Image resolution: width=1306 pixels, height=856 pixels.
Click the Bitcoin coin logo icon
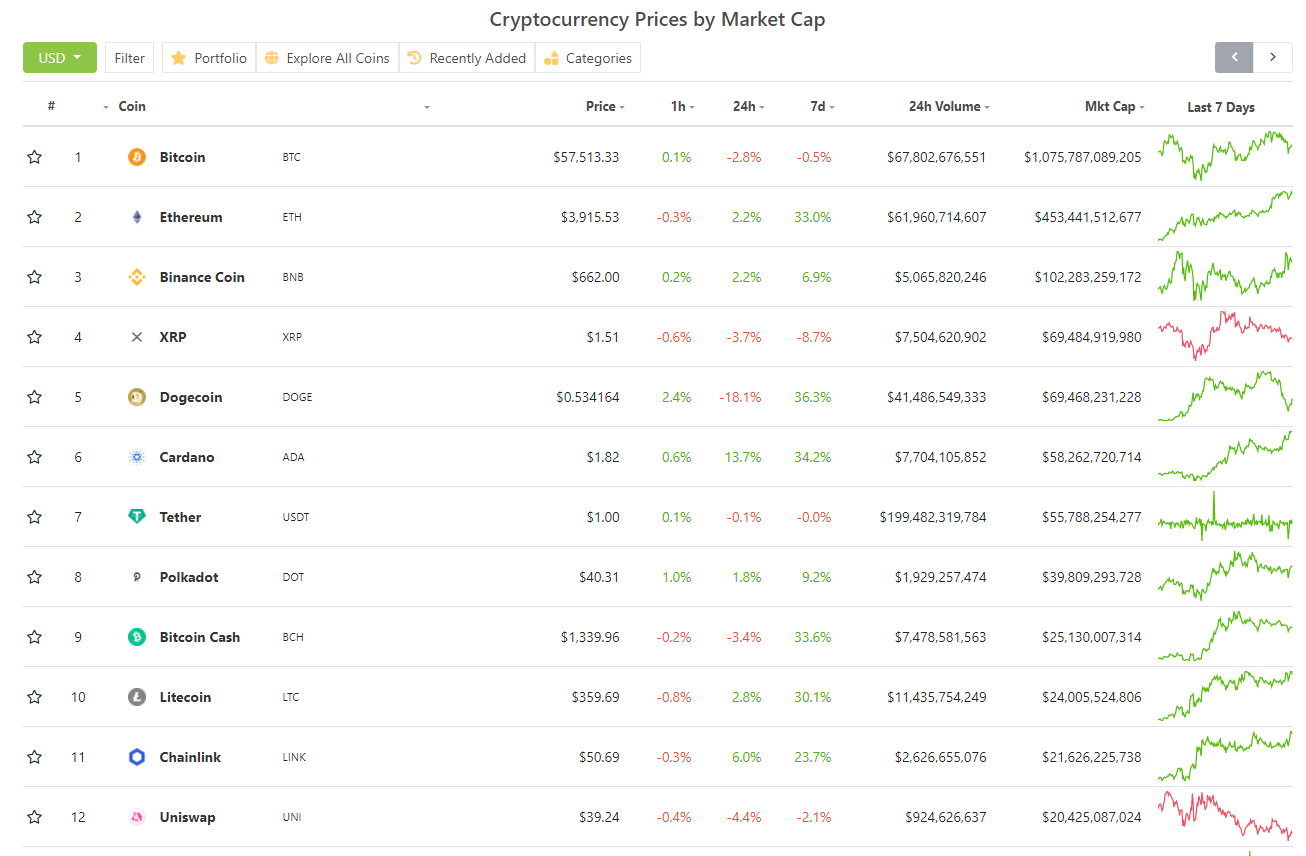point(137,157)
